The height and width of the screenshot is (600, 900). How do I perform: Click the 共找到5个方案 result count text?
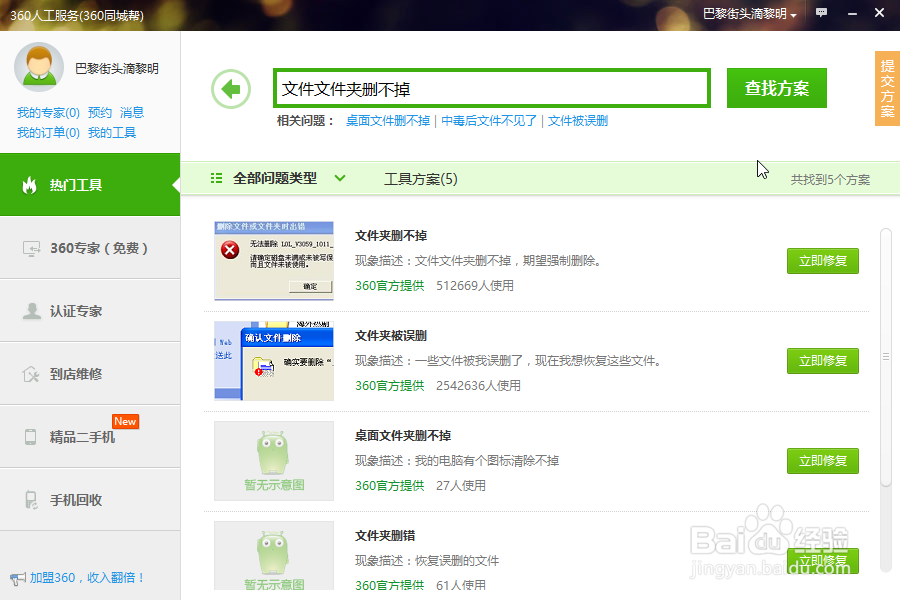pos(830,180)
